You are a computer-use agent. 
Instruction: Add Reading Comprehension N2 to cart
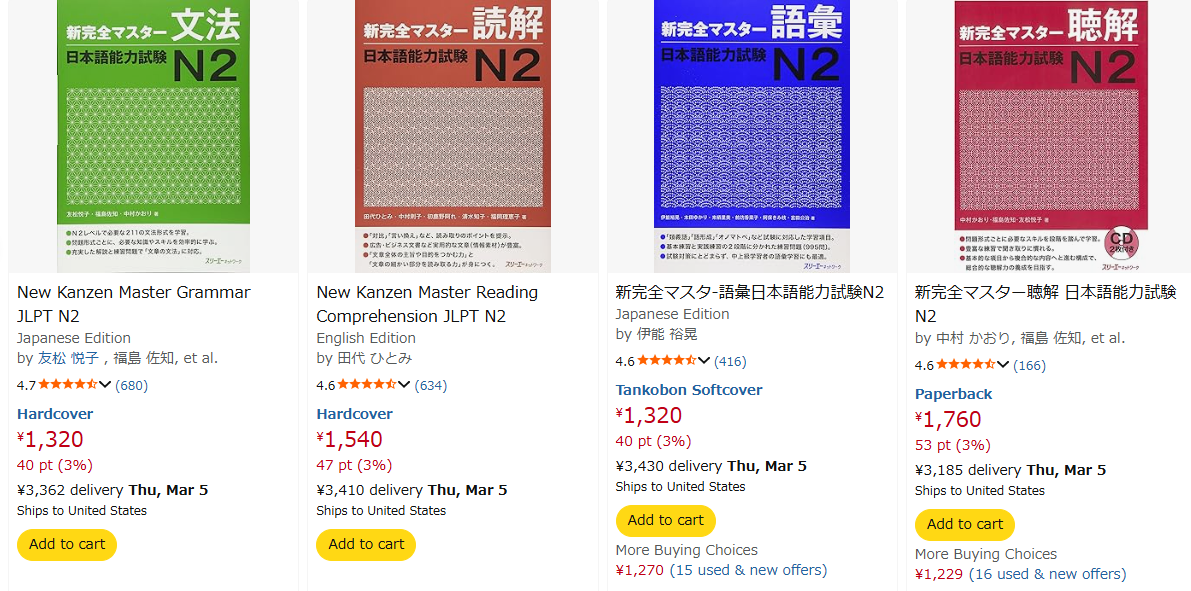pos(366,544)
